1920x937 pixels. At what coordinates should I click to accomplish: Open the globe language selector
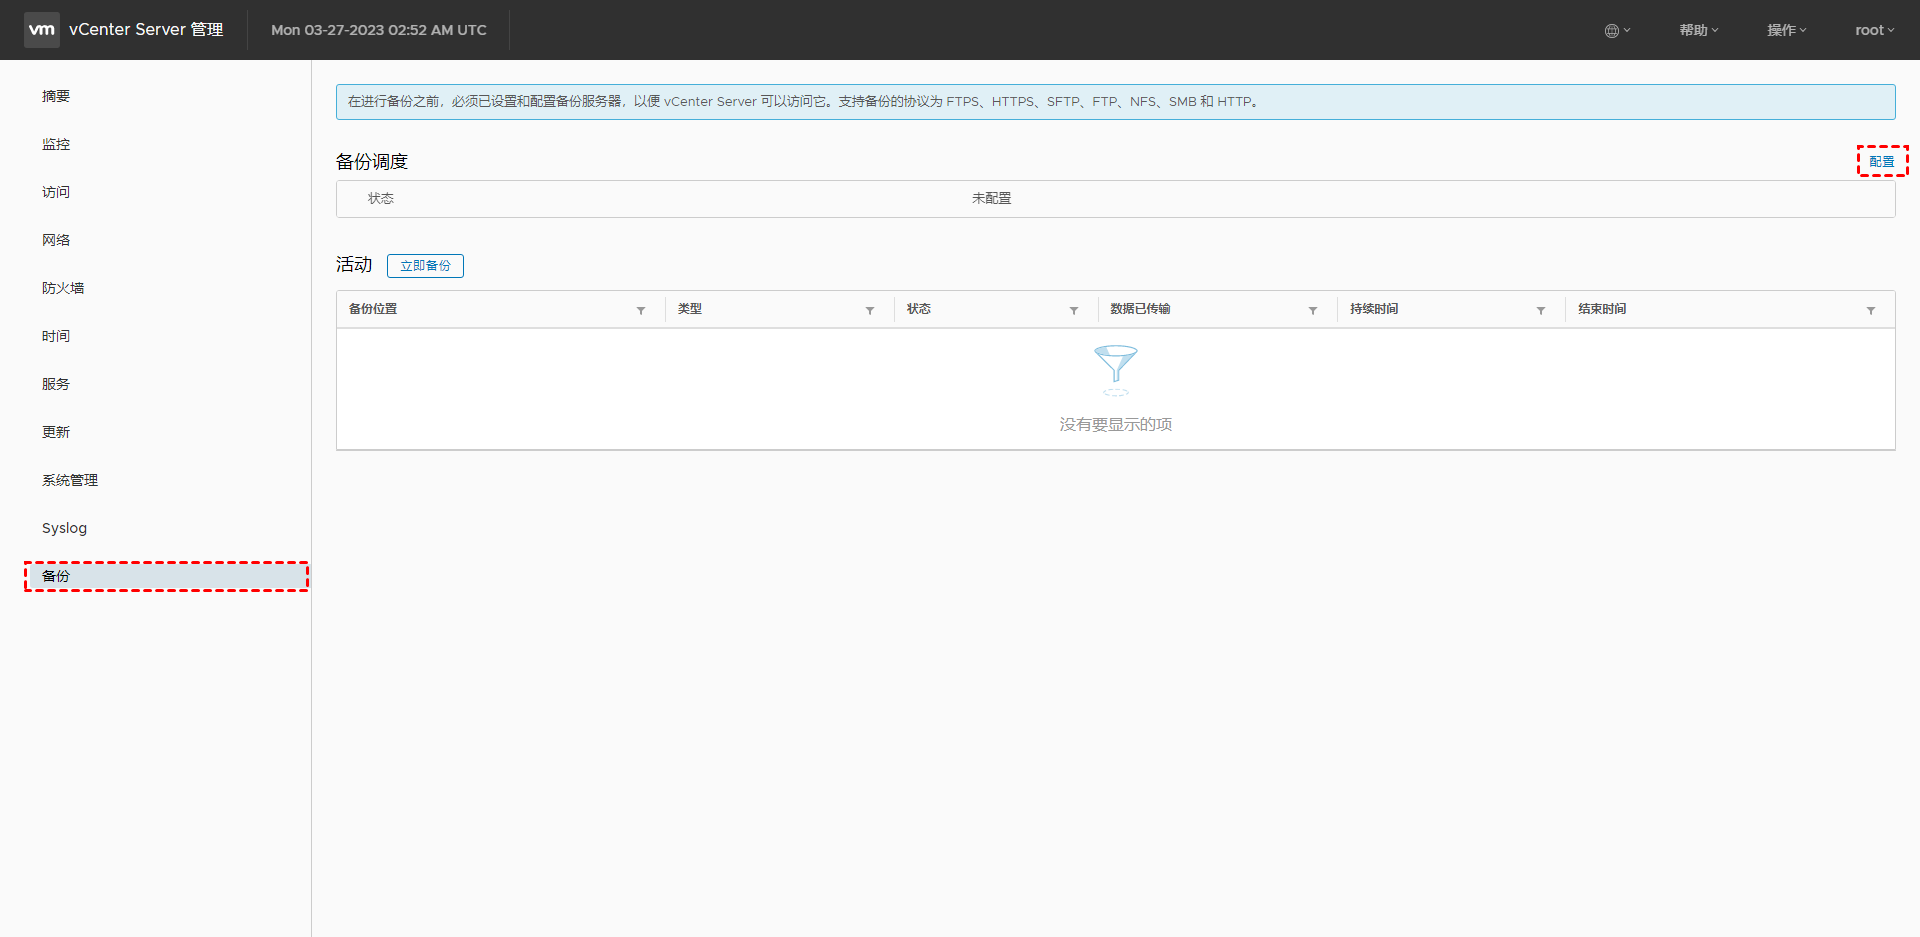click(1616, 30)
